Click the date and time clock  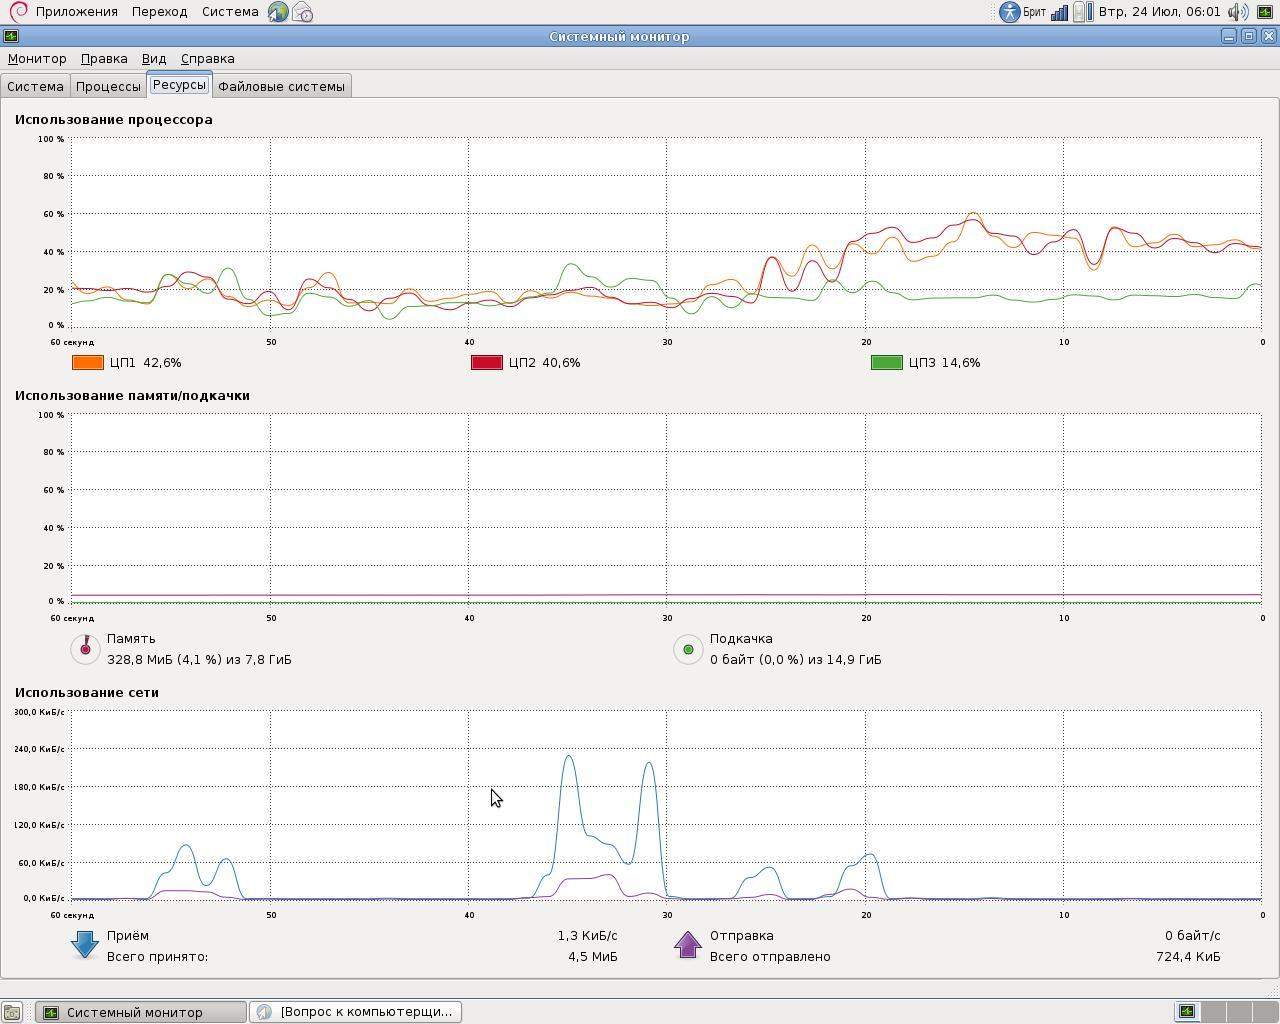1159,12
